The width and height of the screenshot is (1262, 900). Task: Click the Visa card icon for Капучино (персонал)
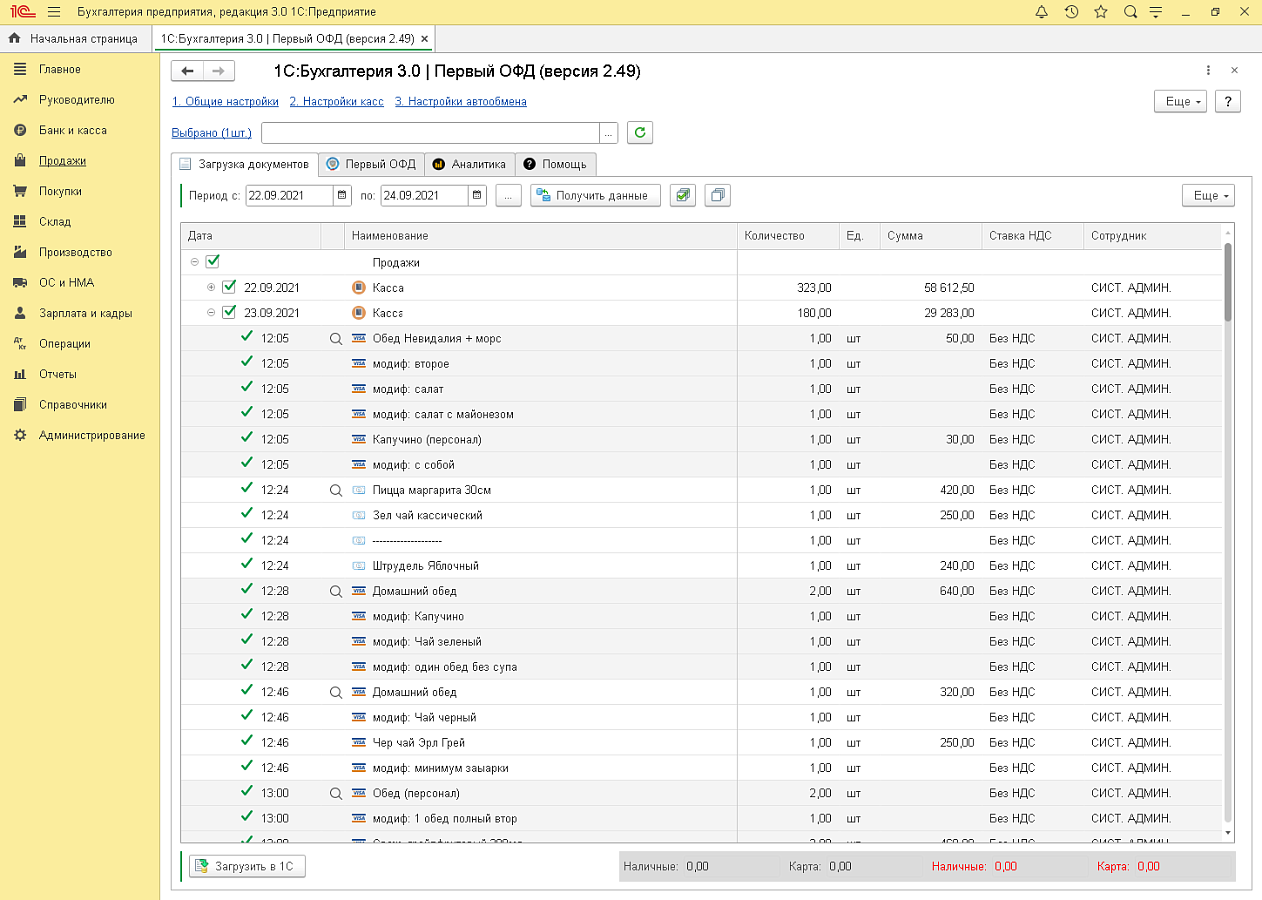[x=359, y=439]
